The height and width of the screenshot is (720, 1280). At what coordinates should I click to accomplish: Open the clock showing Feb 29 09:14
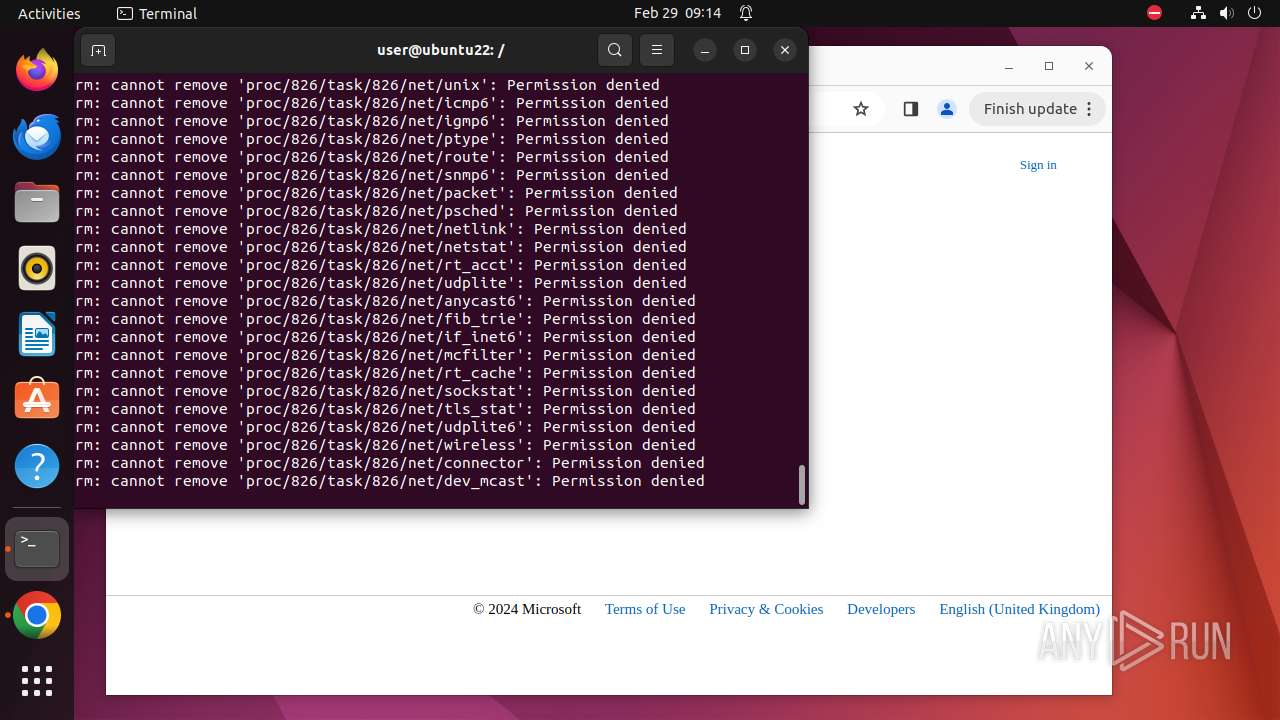[x=678, y=13]
